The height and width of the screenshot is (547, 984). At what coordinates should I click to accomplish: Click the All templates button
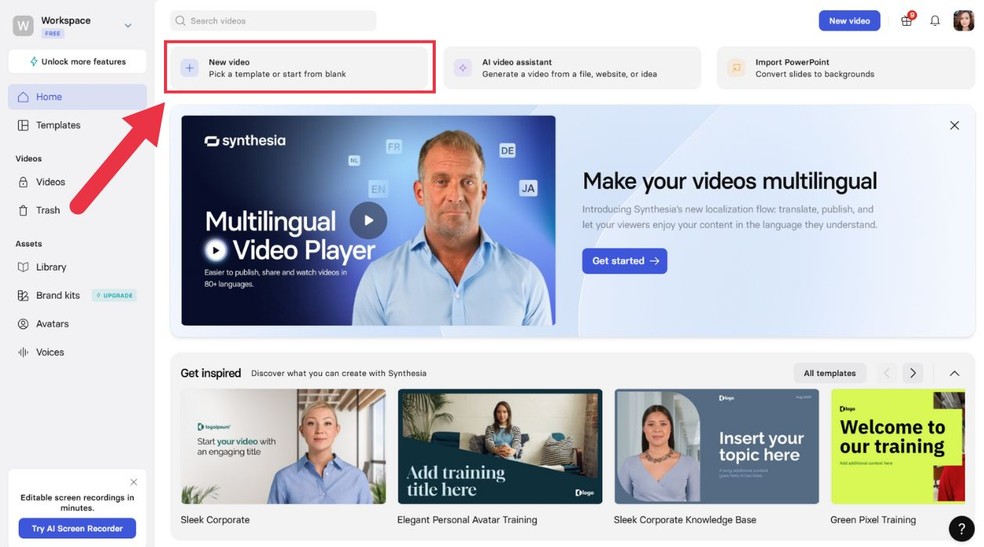(x=830, y=373)
